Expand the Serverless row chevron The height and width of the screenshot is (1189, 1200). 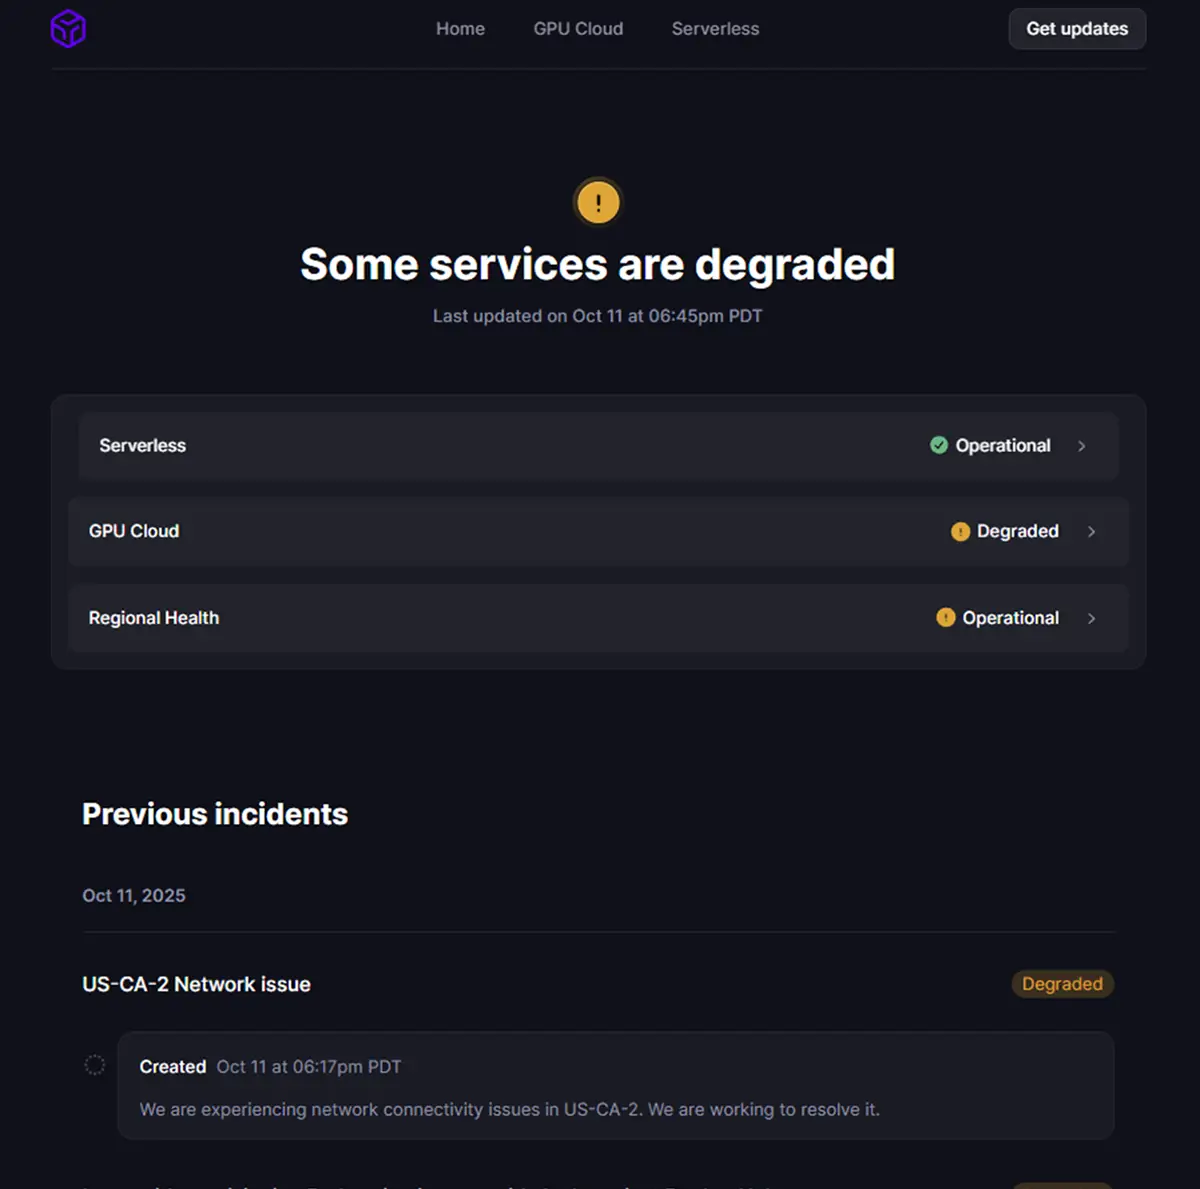tap(1082, 446)
